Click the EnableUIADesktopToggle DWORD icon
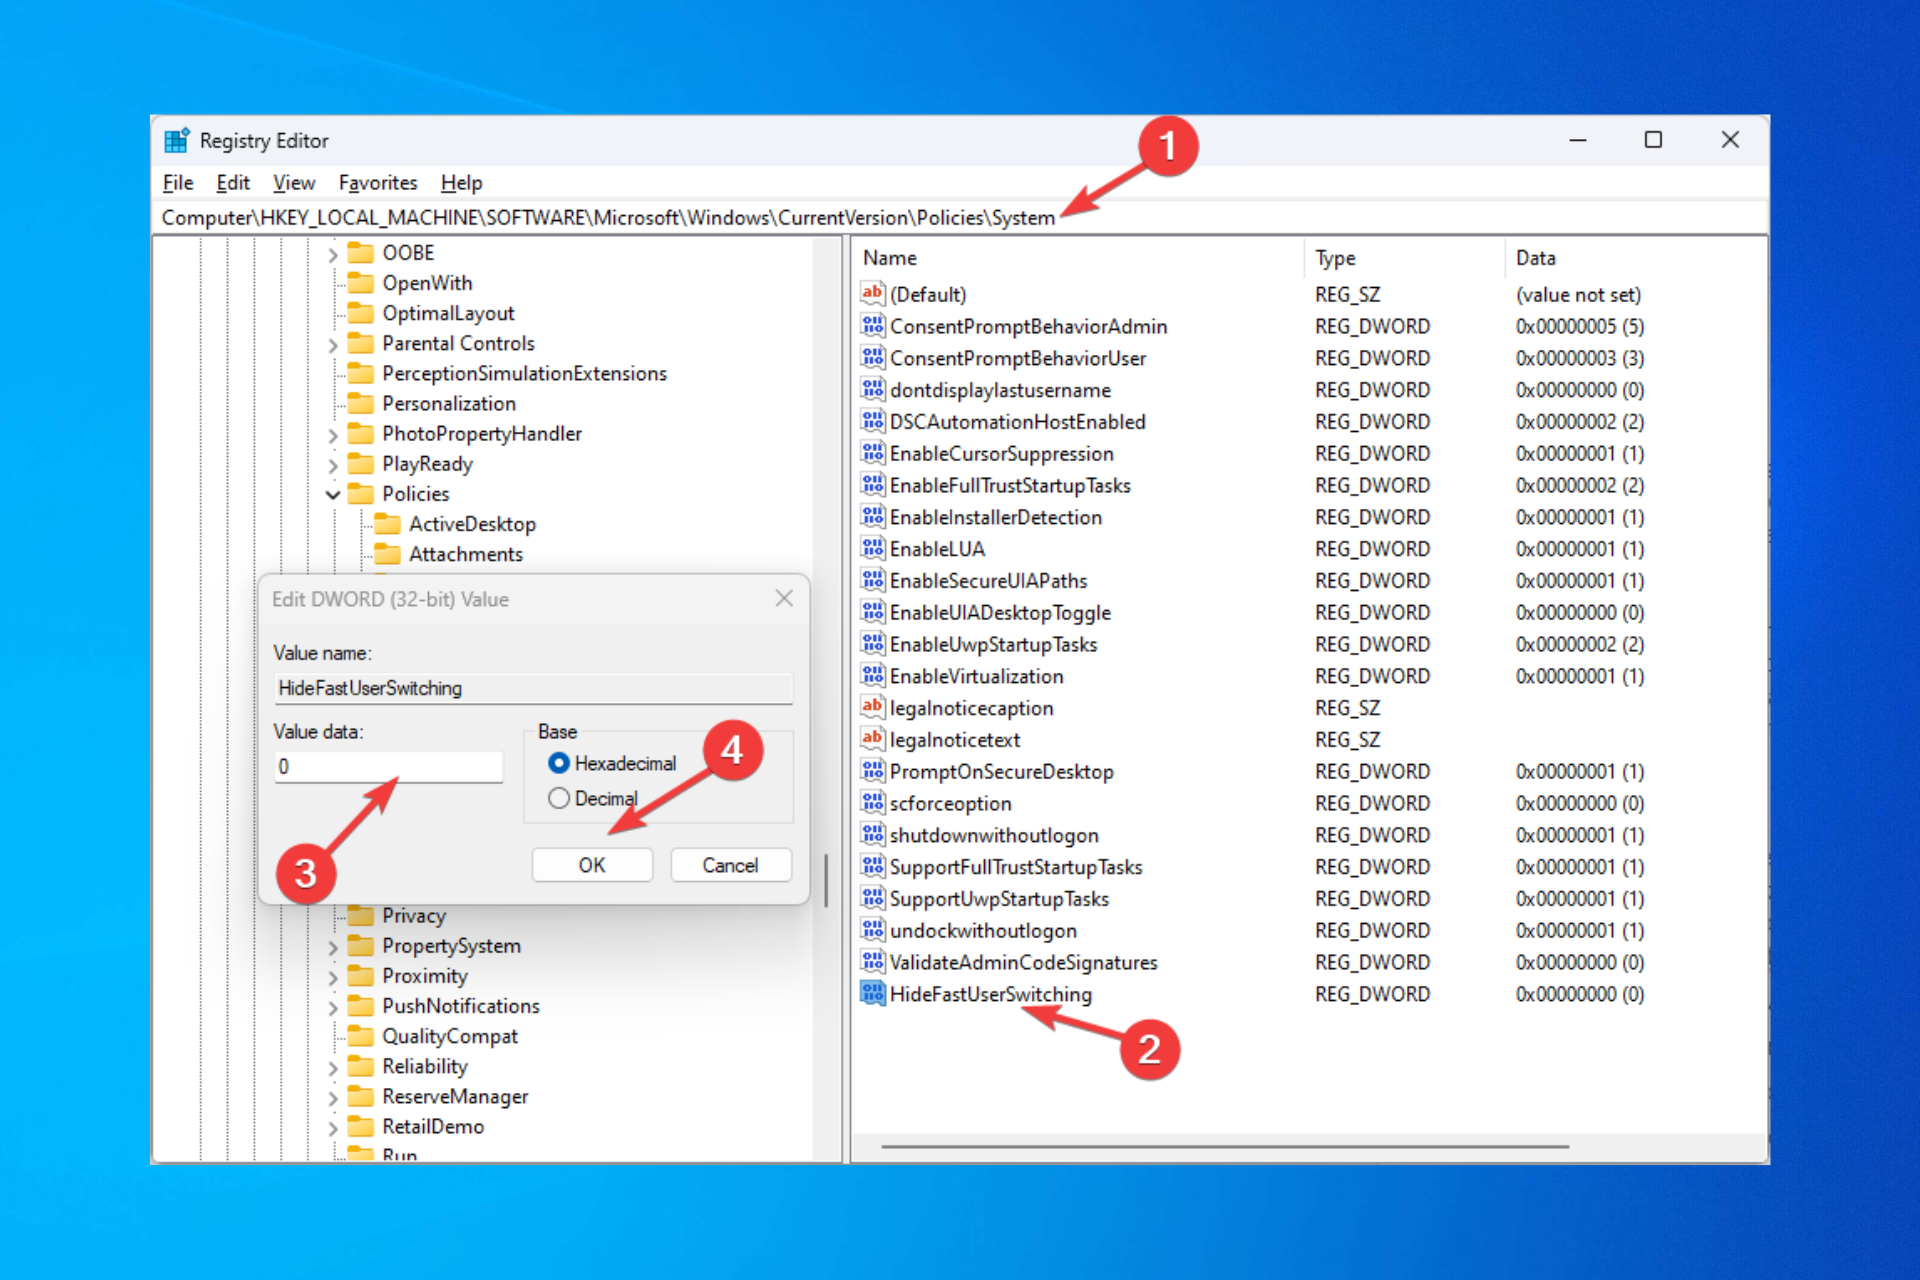The height and width of the screenshot is (1280, 1920). [872, 612]
